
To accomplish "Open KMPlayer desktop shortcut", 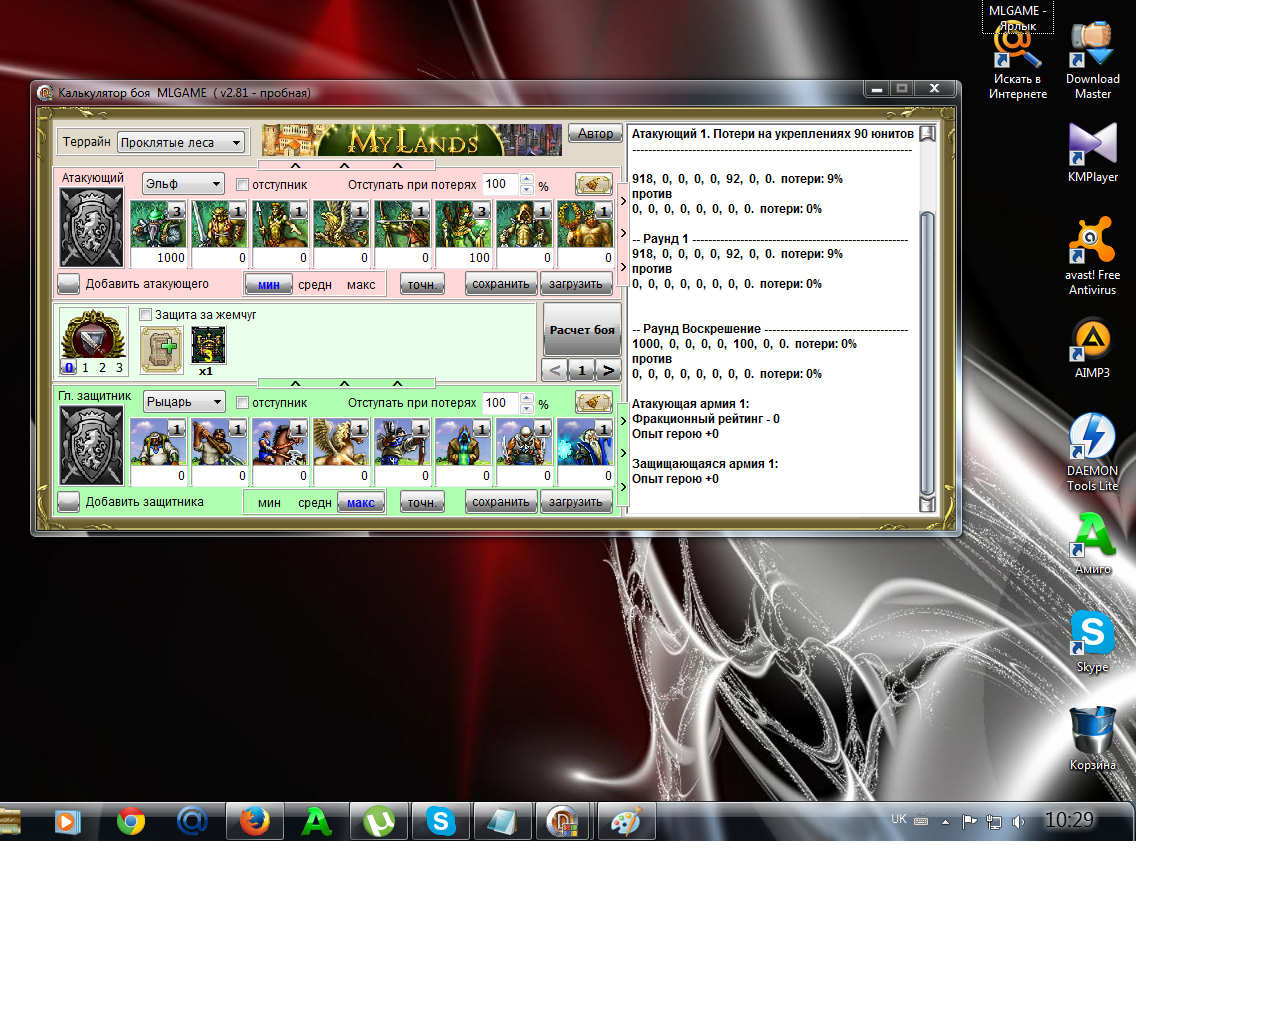I will tap(1092, 152).
